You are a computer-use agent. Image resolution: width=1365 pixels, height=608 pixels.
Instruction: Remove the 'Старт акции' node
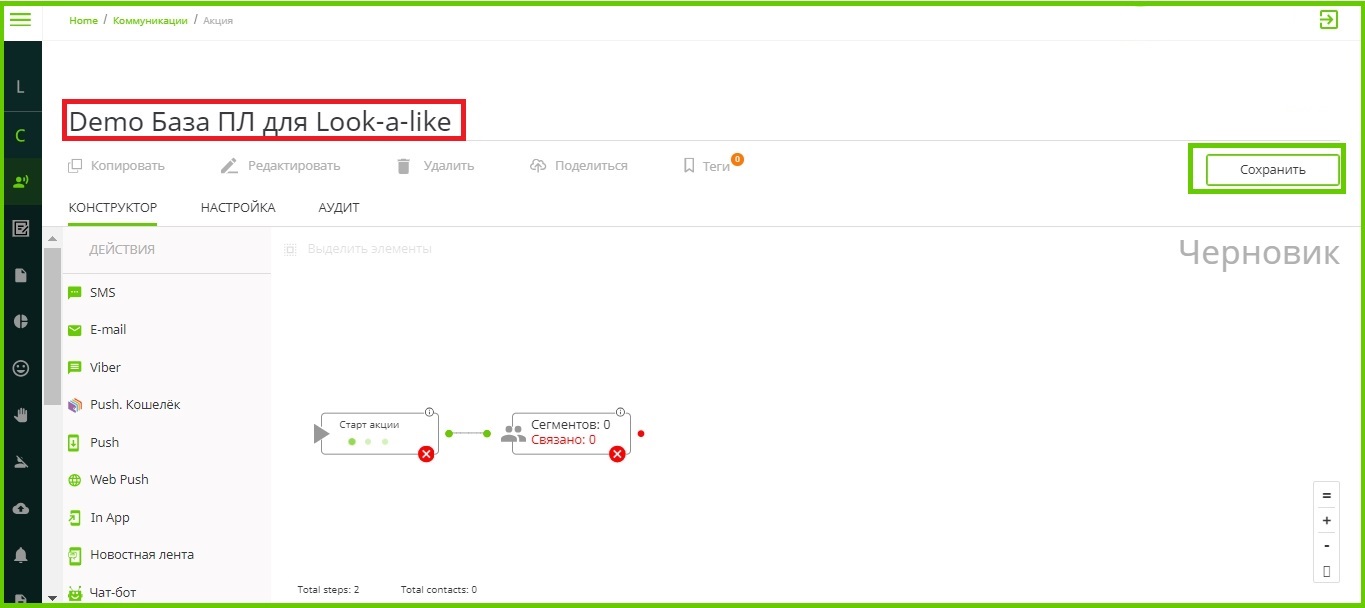[x=426, y=454]
